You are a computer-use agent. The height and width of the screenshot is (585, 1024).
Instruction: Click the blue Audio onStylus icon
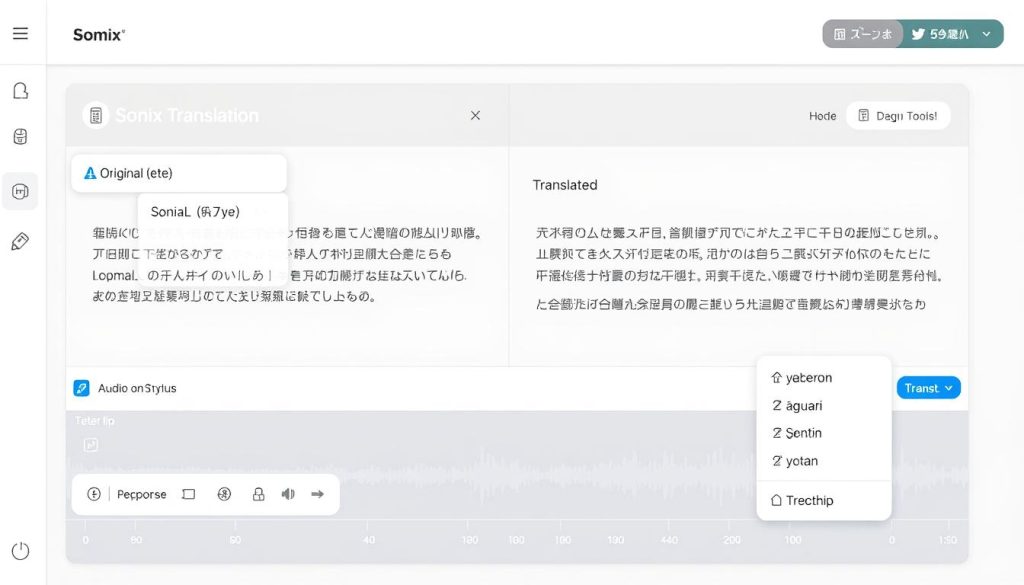pyautogui.click(x=82, y=388)
